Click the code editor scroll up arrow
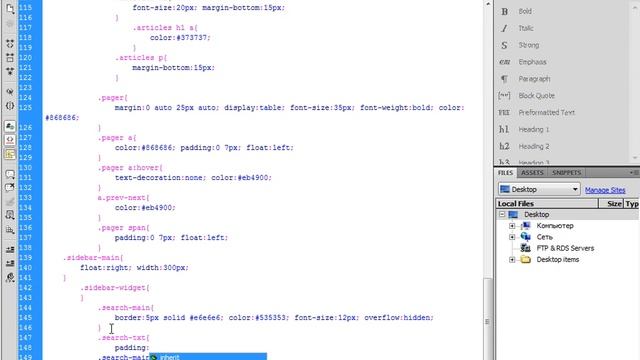Image resolution: width=640 pixels, height=360 pixels. (x=488, y=4)
